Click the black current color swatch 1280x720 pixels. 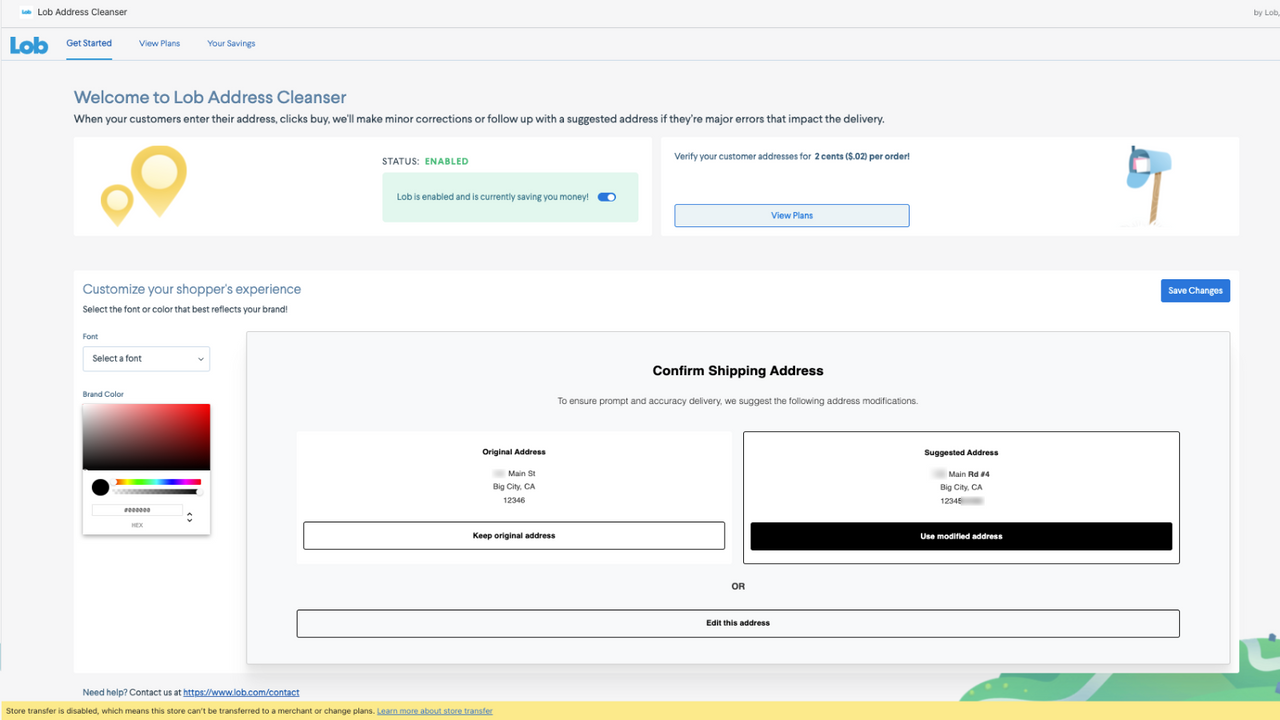click(100, 487)
